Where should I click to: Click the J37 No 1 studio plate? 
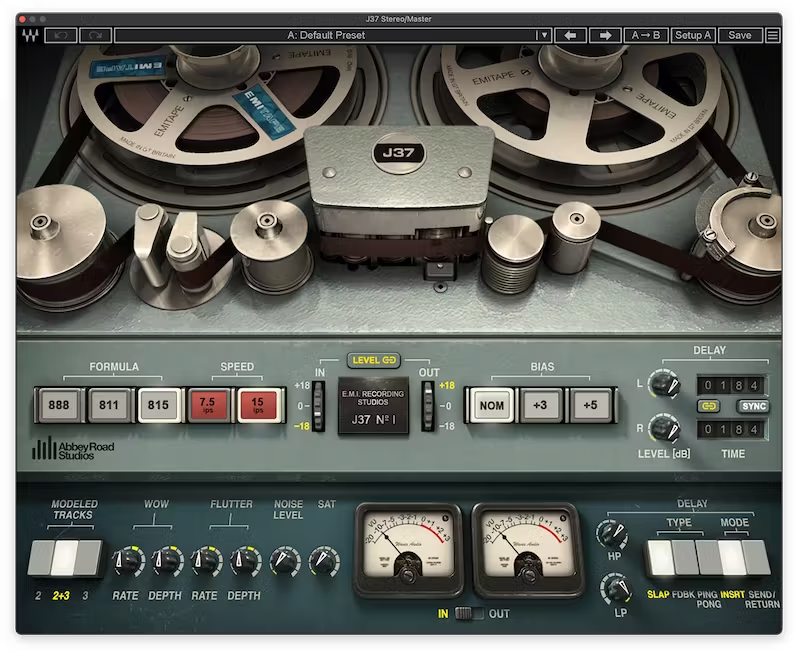click(374, 406)
